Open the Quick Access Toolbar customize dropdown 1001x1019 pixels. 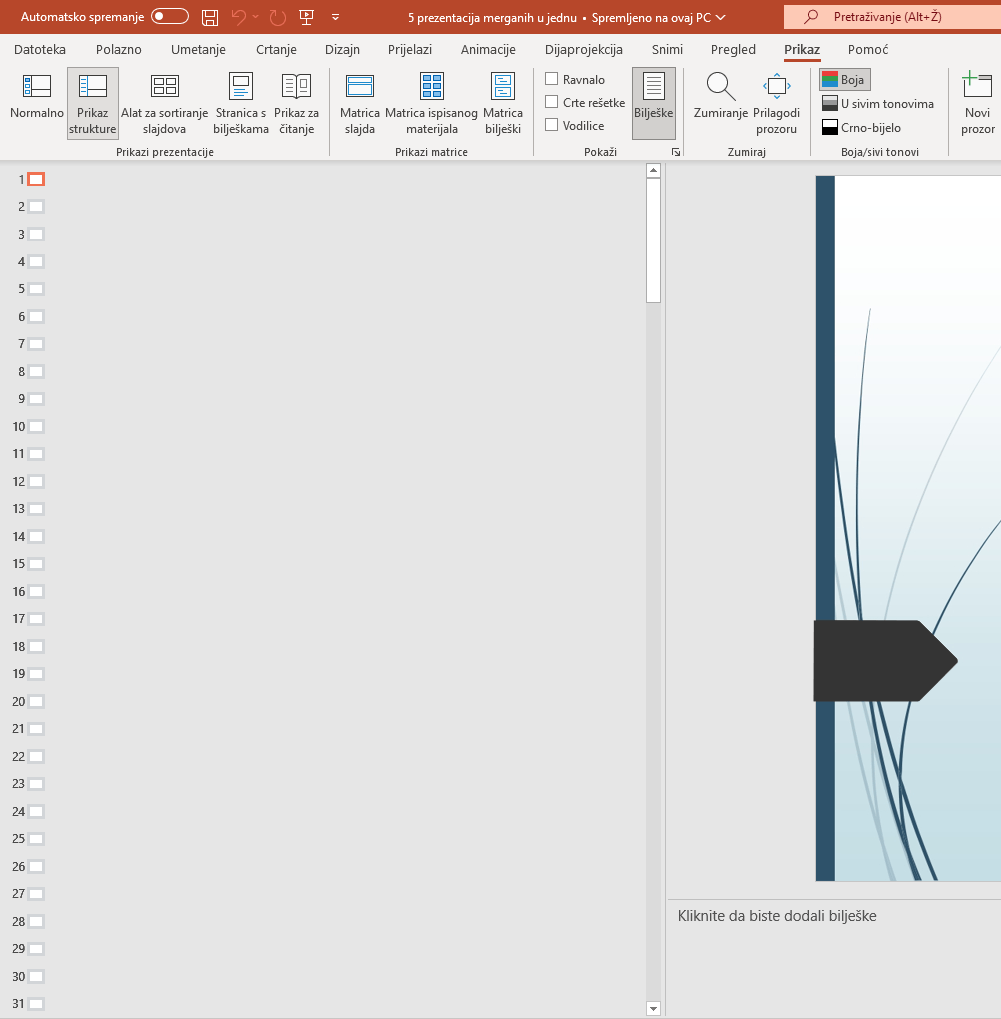(335, 17)
